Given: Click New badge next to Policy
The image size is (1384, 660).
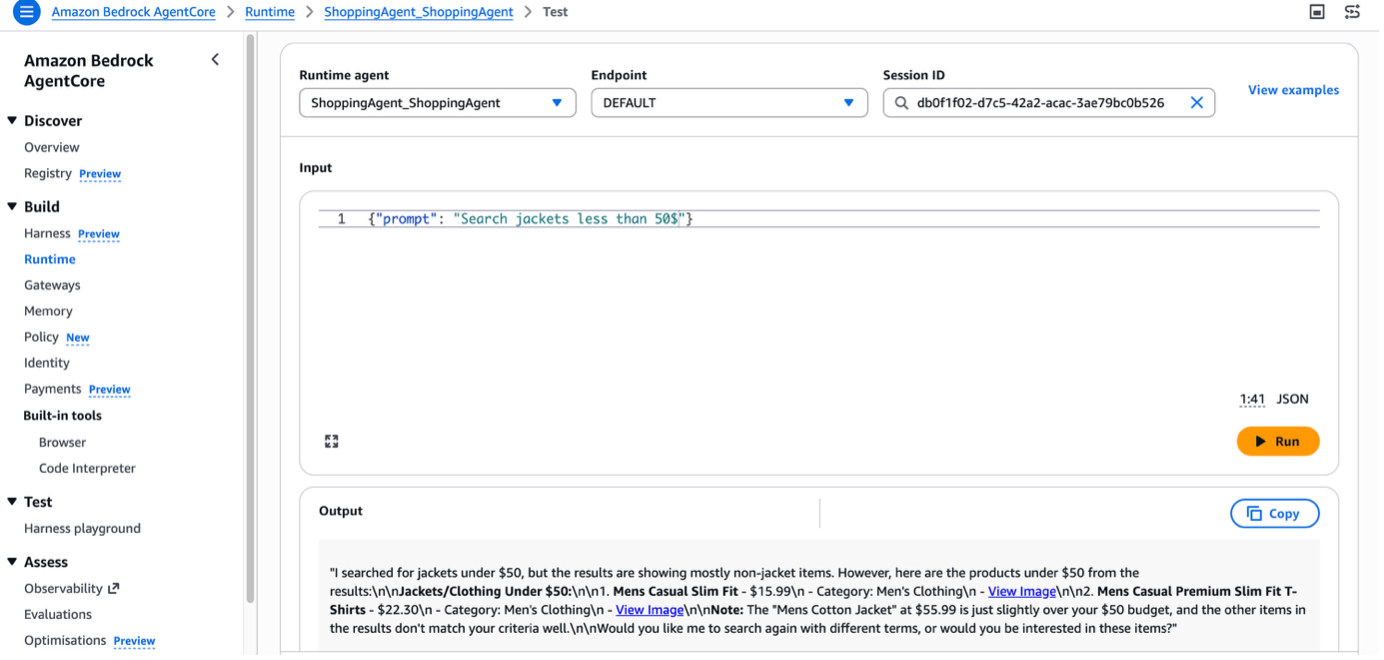Looking at the screenshot, I should click(x=78, y=338).
